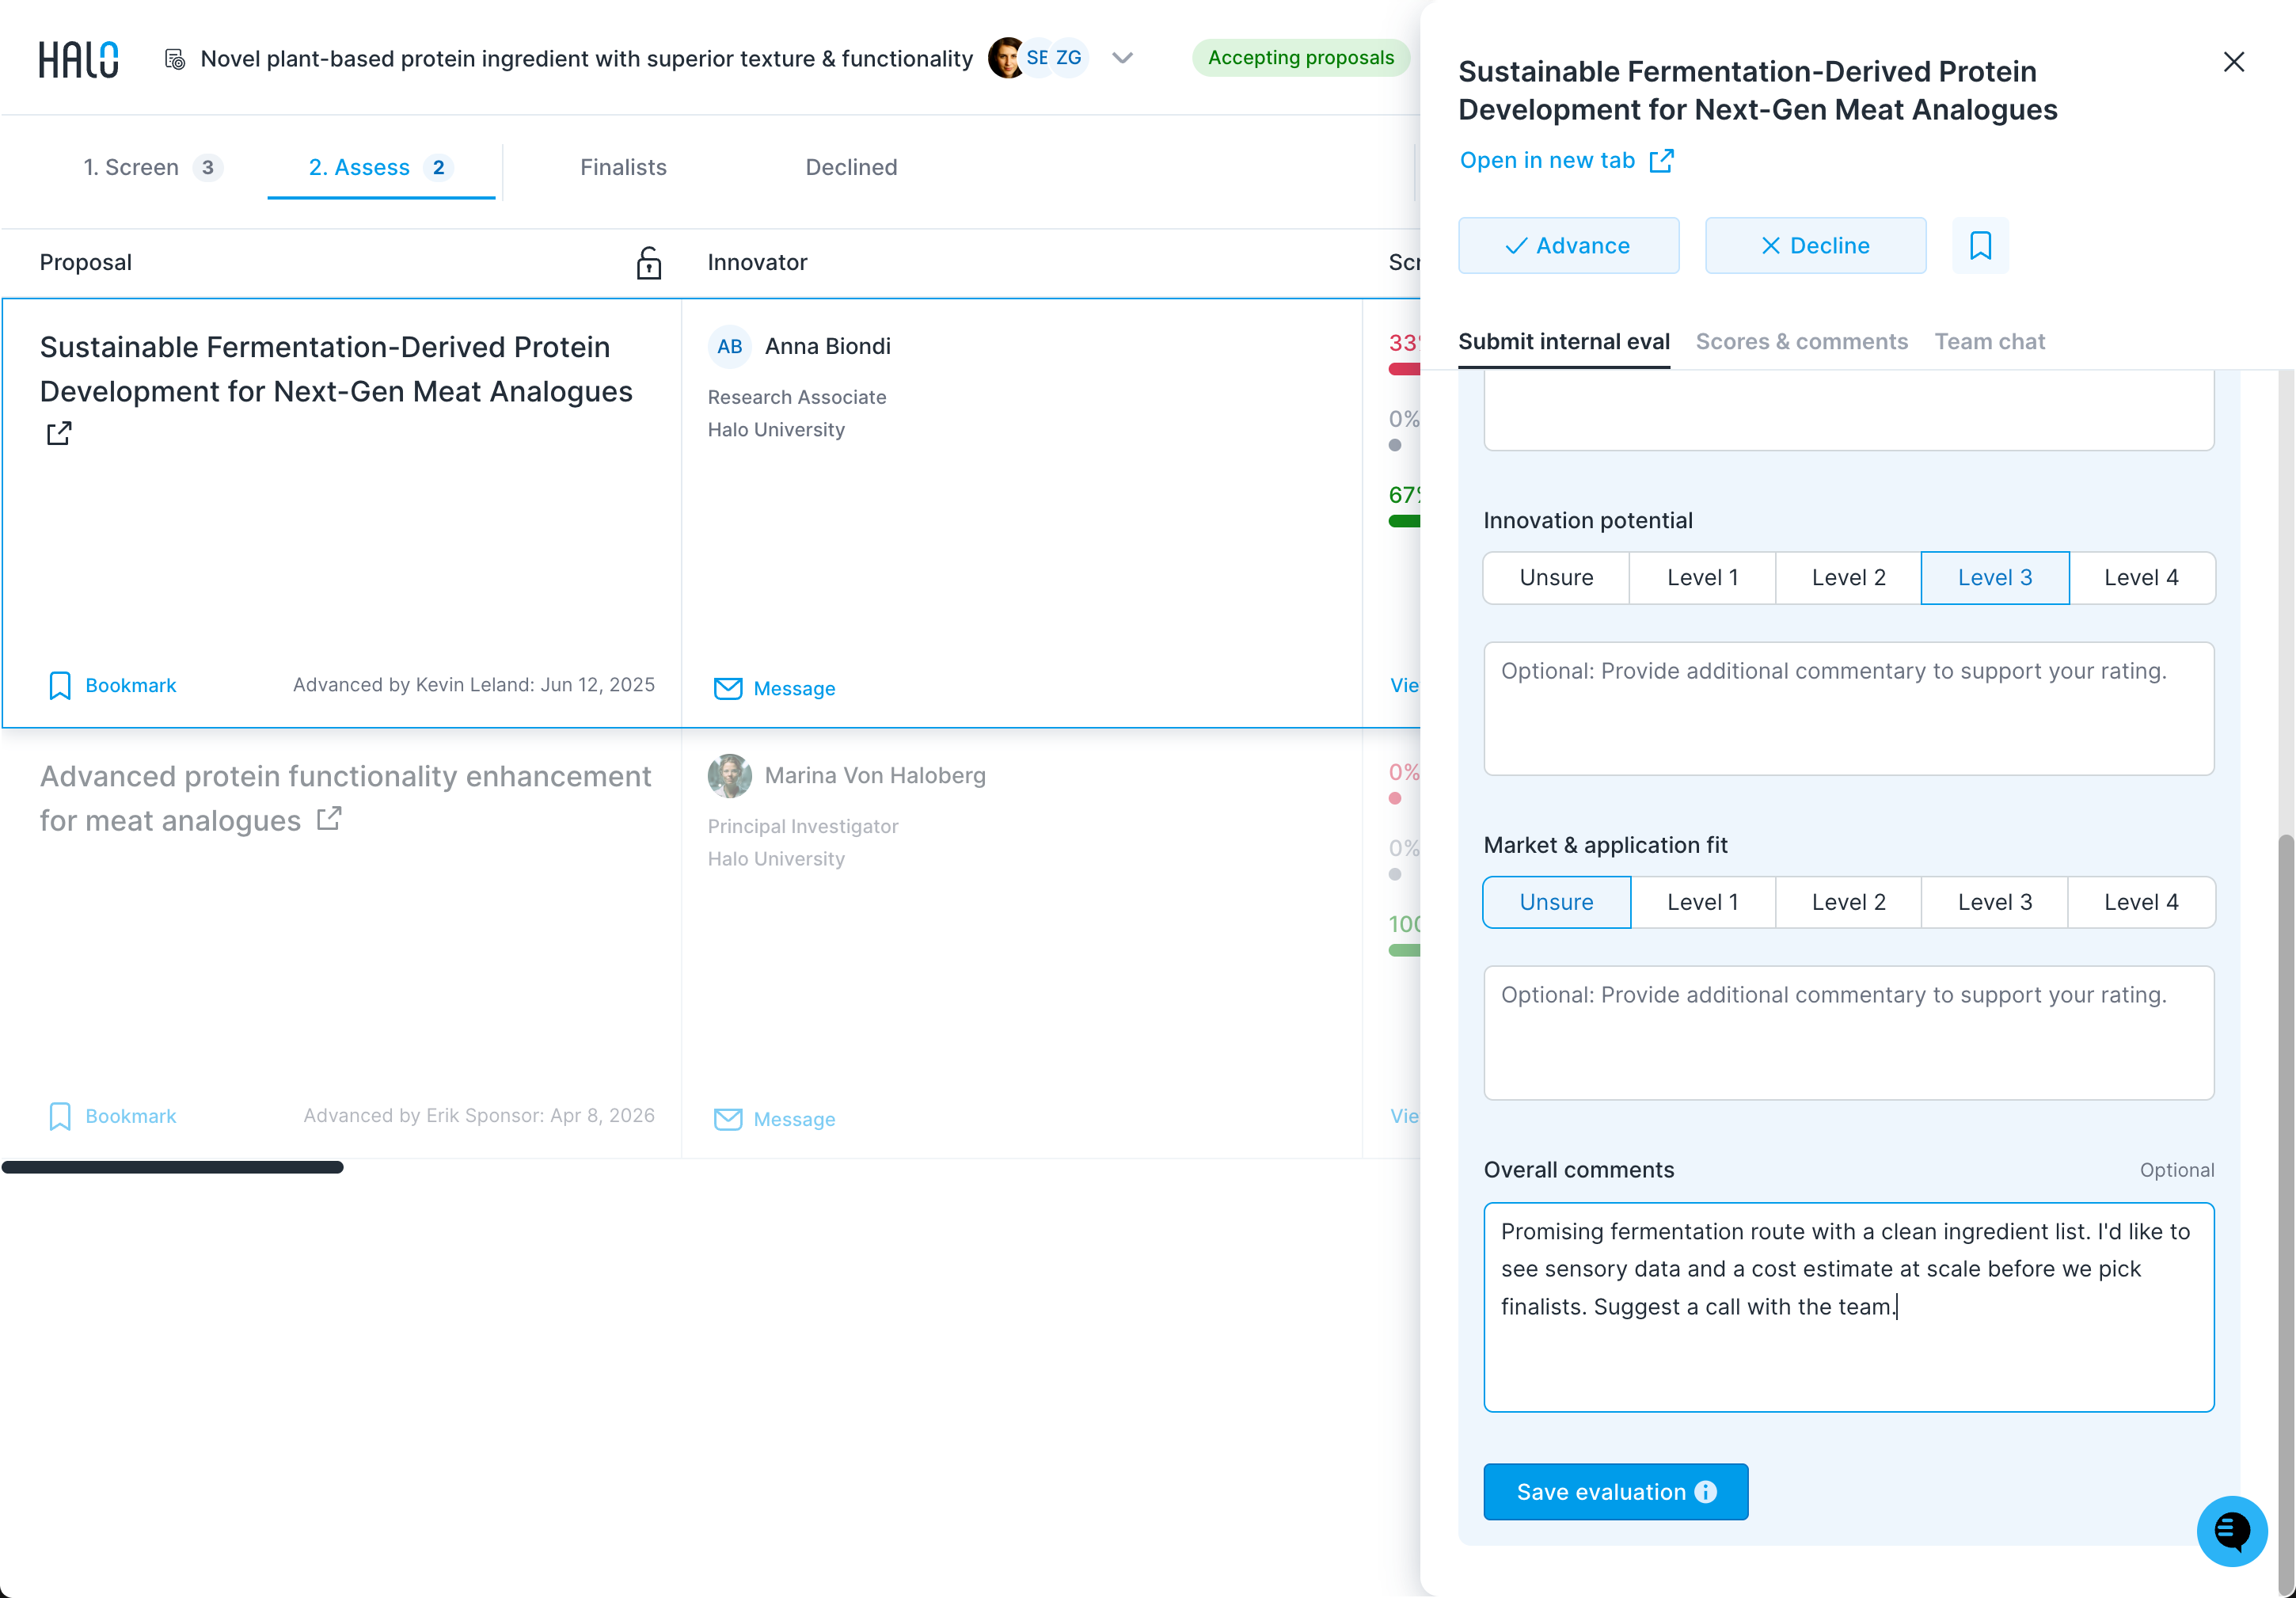The width and height of the screenshot is (2296, 1598).
Task: Open Sustainable Fermentation proposal external link icon
Action: [59, 433]
